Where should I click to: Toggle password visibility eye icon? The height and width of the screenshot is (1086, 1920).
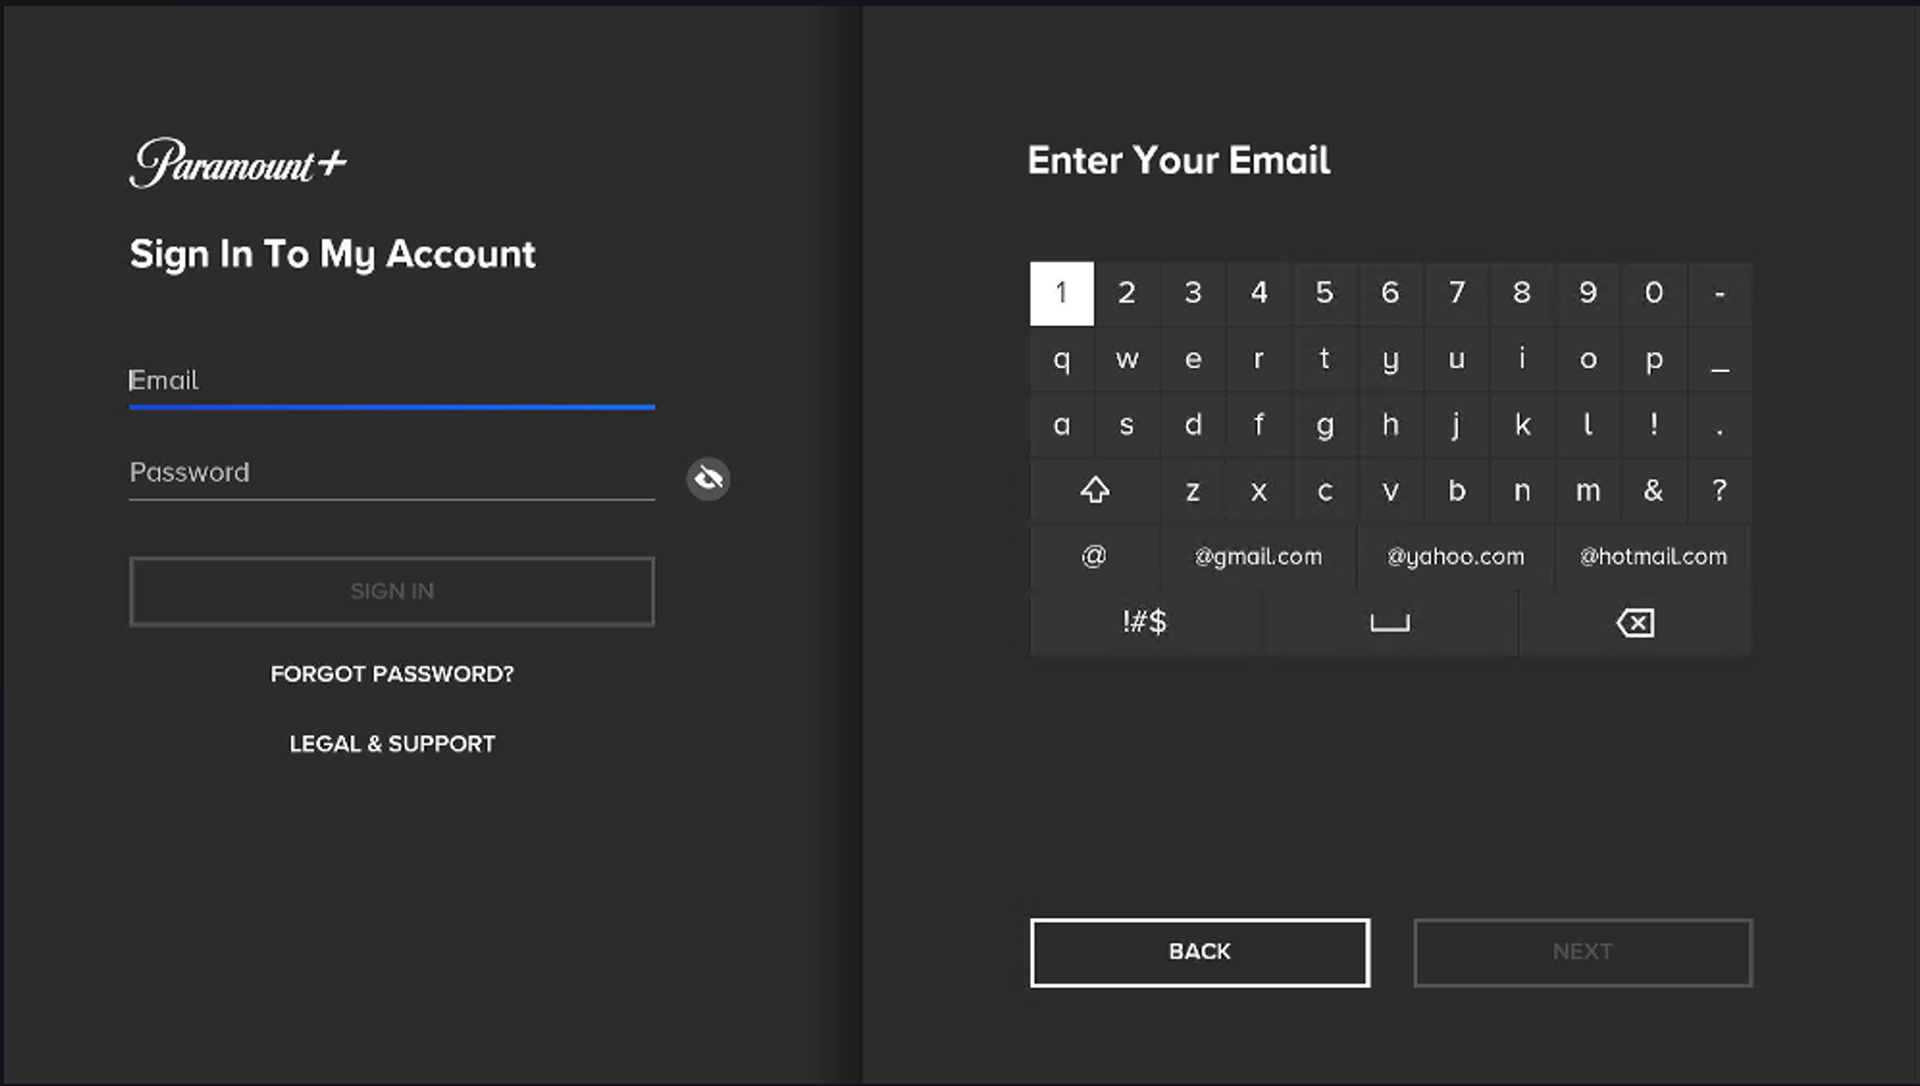pos(708,479)
